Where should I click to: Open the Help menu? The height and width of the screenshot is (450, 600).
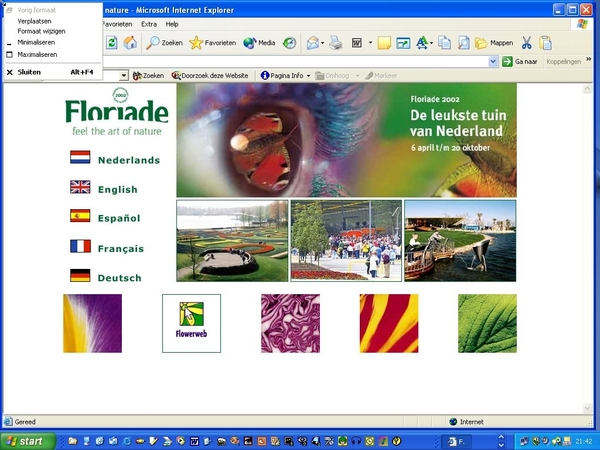172,24
